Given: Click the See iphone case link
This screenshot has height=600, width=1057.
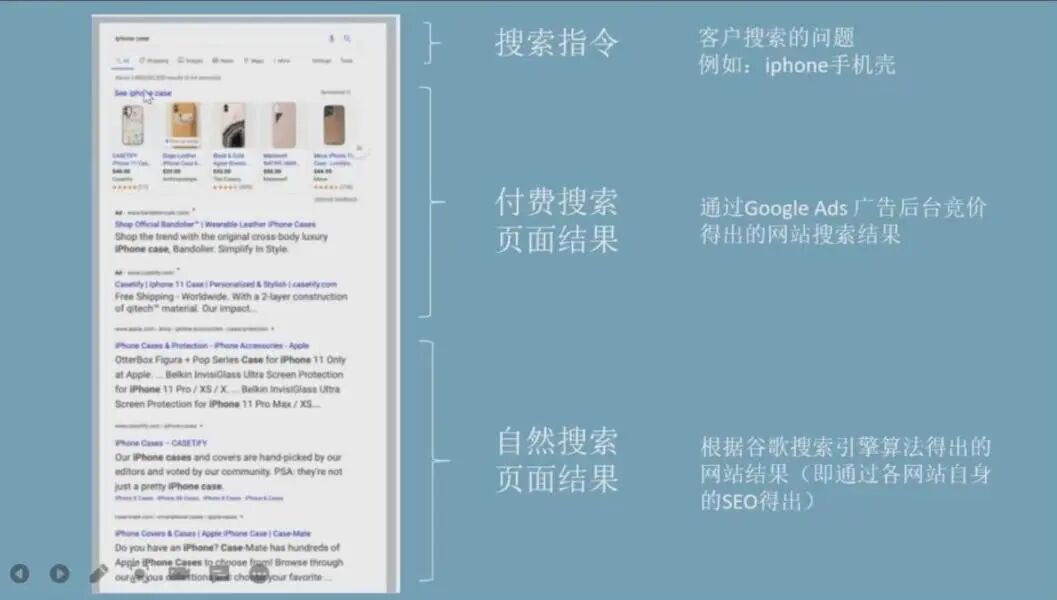Looking at the screenshot, I should [x=143, y=93].
